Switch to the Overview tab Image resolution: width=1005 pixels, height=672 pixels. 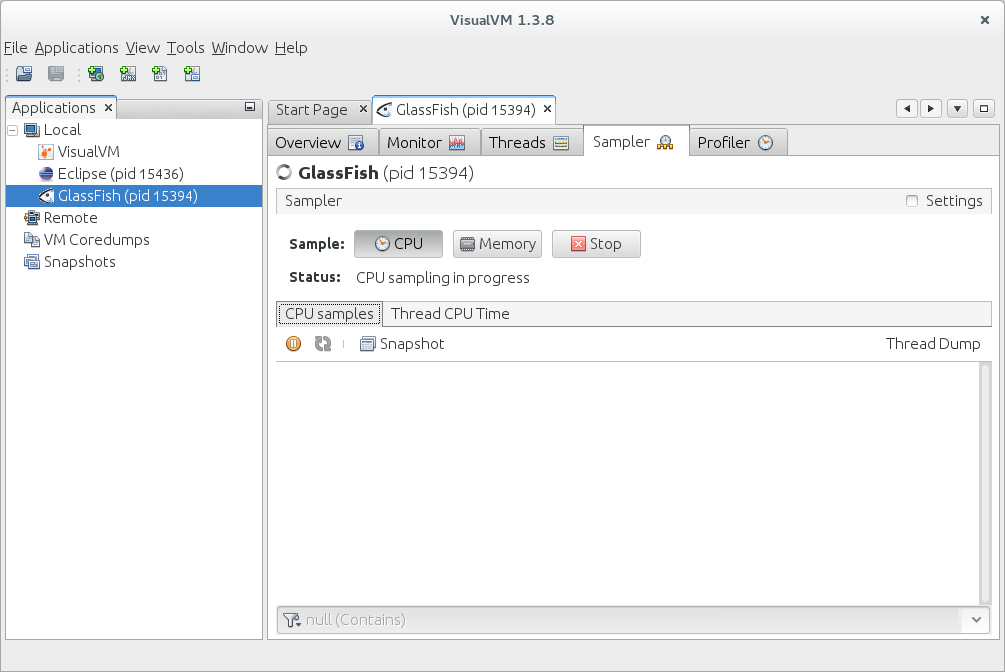pos(322,142)
